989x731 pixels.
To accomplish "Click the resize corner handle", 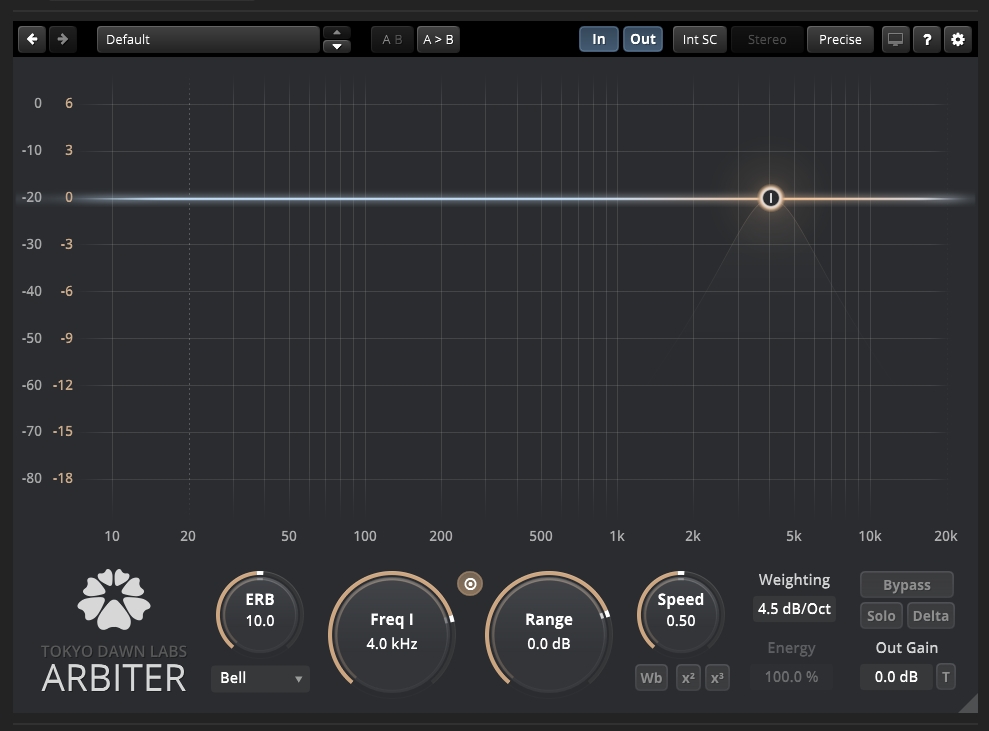I will tap(968, 703).
